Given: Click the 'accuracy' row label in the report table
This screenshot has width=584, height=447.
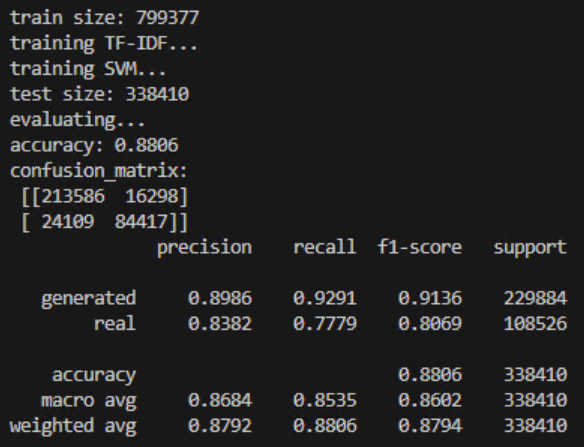Looking at the screenshot, I should (94, 375).
